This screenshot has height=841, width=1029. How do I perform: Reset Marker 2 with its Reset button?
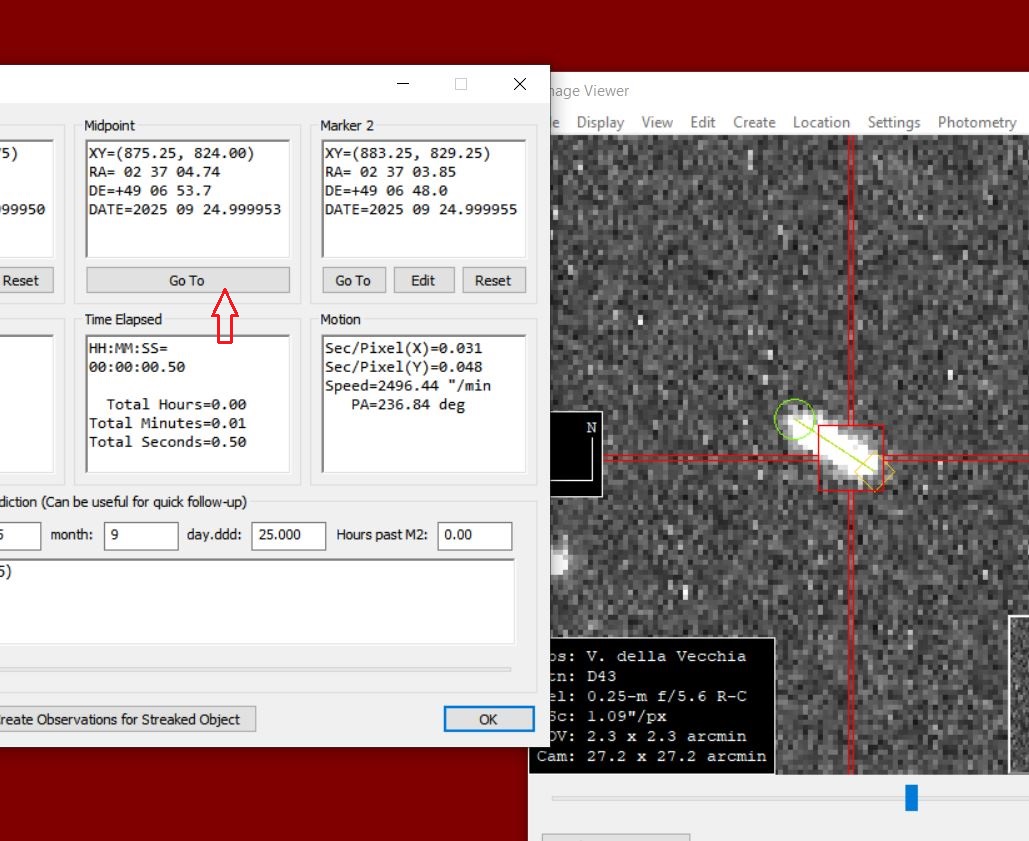[493, 280]
